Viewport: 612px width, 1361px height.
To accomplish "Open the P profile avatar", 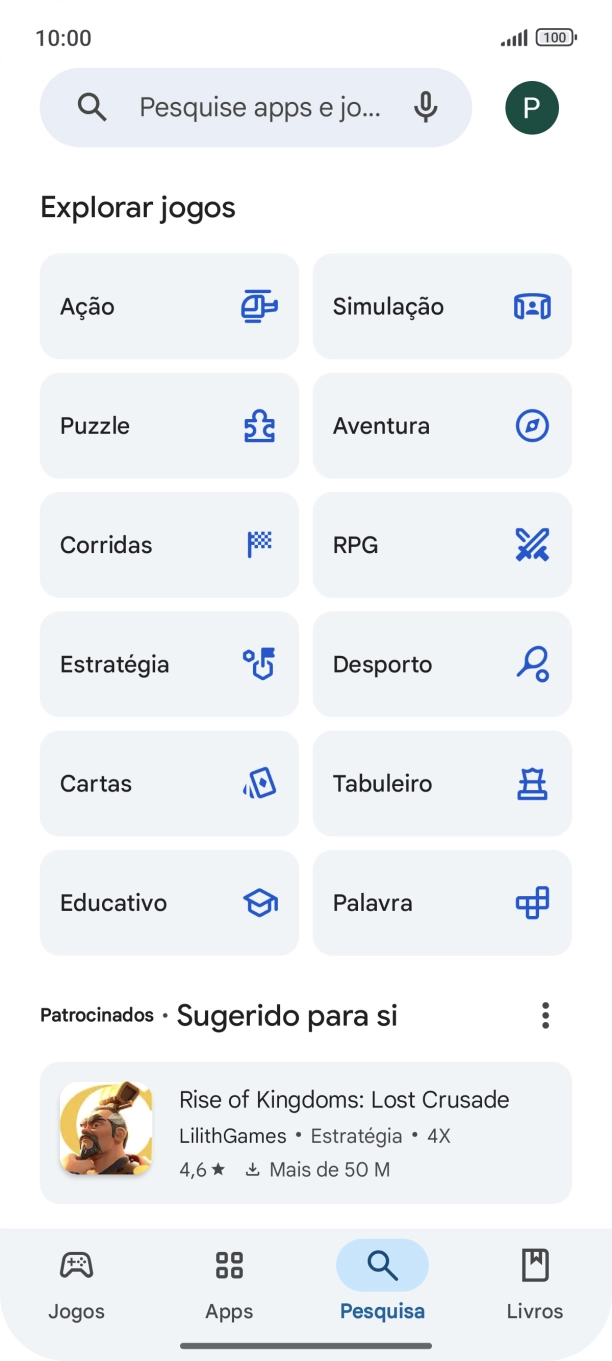I will coord(531,107).
